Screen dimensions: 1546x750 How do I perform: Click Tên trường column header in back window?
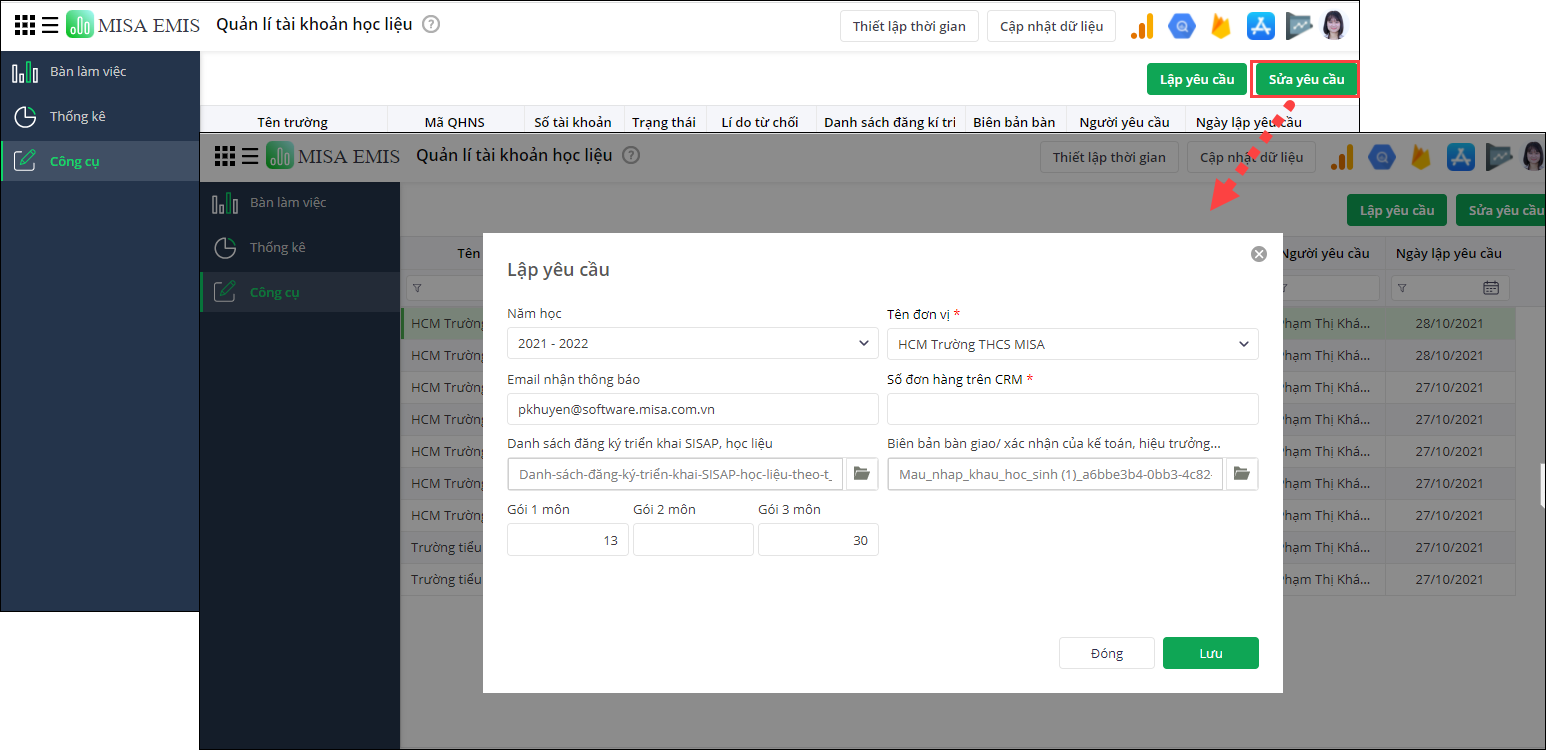[293, 122]
